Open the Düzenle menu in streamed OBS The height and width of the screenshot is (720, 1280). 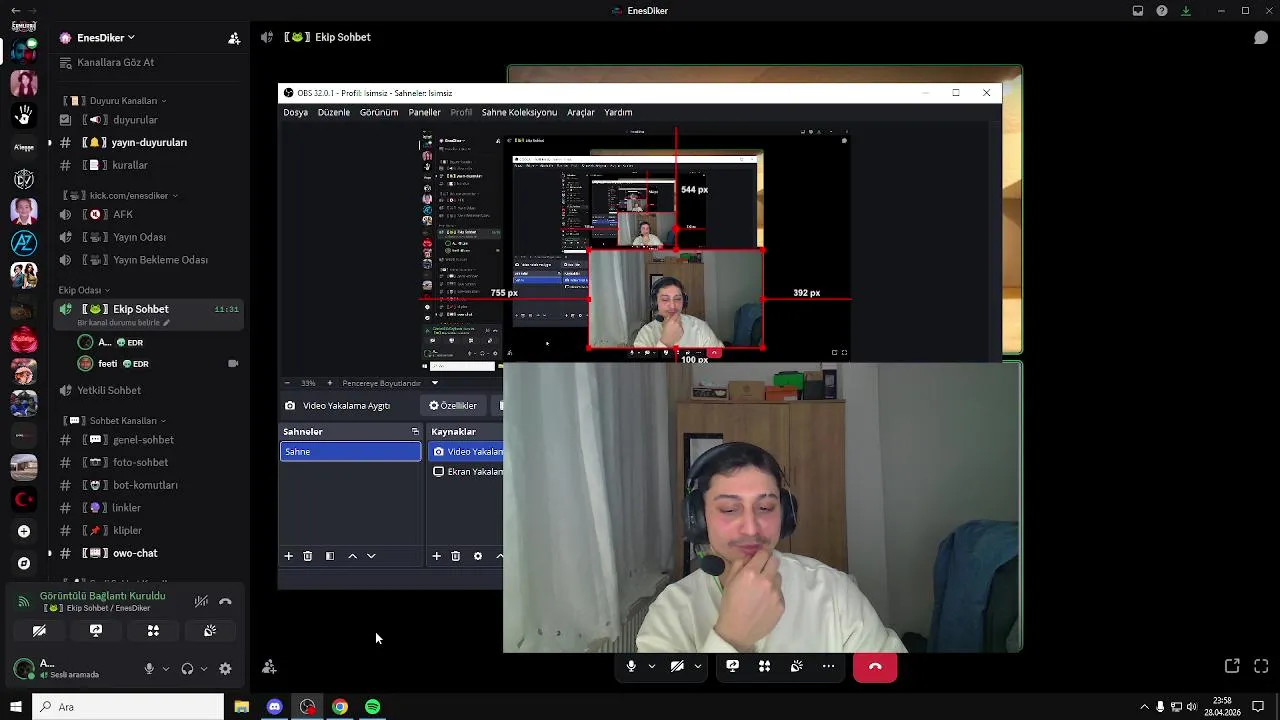334,112
